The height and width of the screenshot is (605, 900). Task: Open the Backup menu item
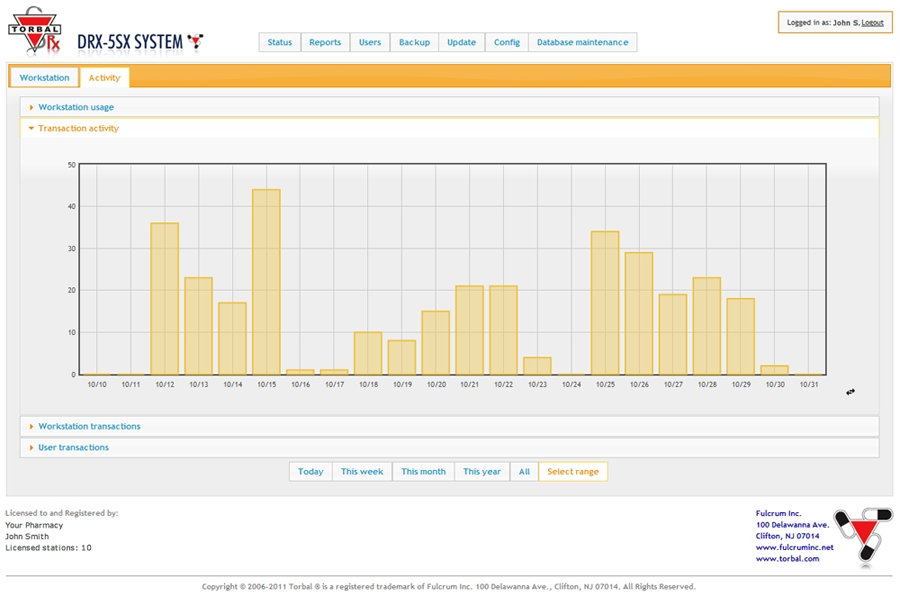pos(414,42)
